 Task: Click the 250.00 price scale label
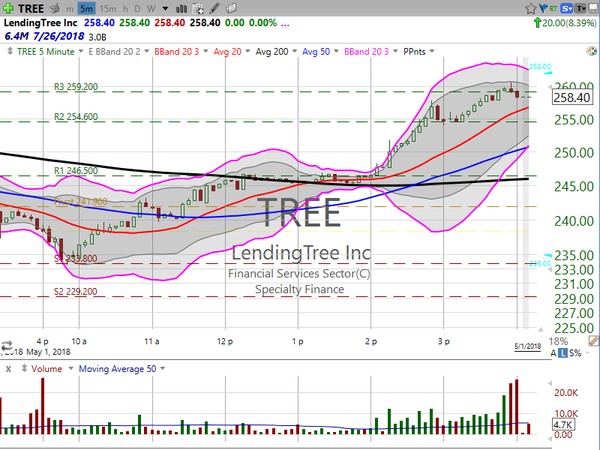tap(574, 153)
